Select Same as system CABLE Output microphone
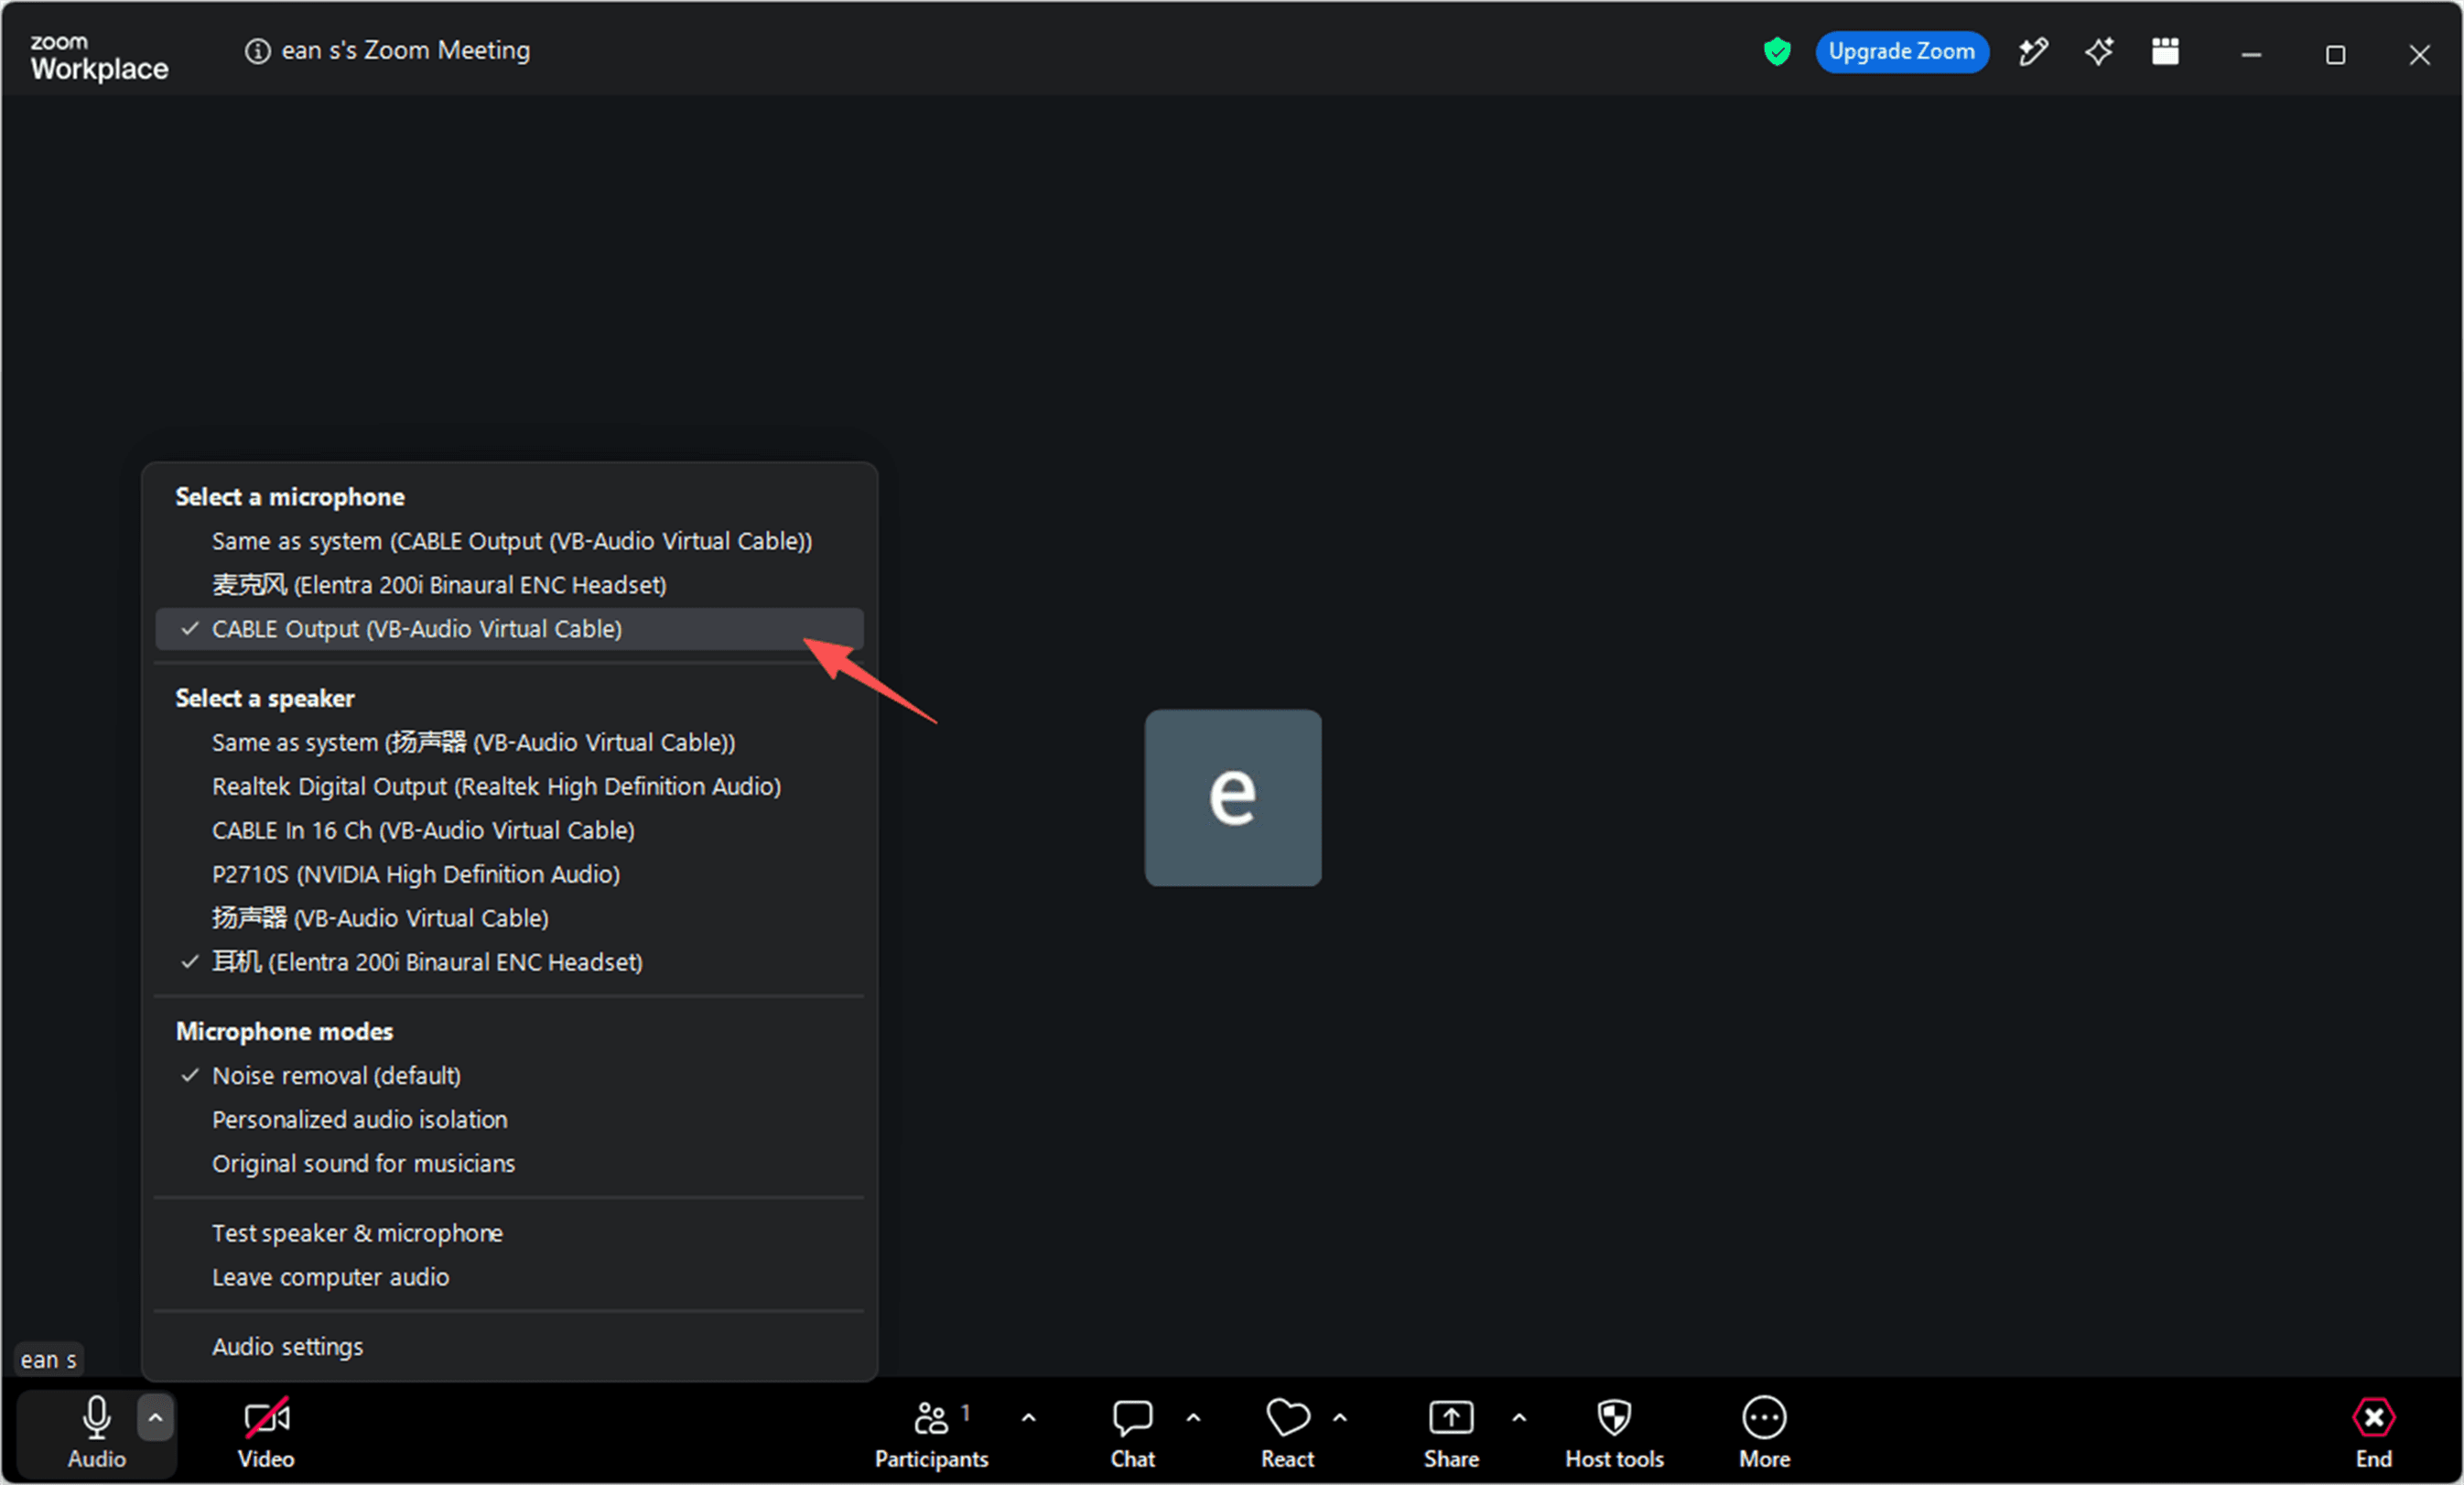 510,541
